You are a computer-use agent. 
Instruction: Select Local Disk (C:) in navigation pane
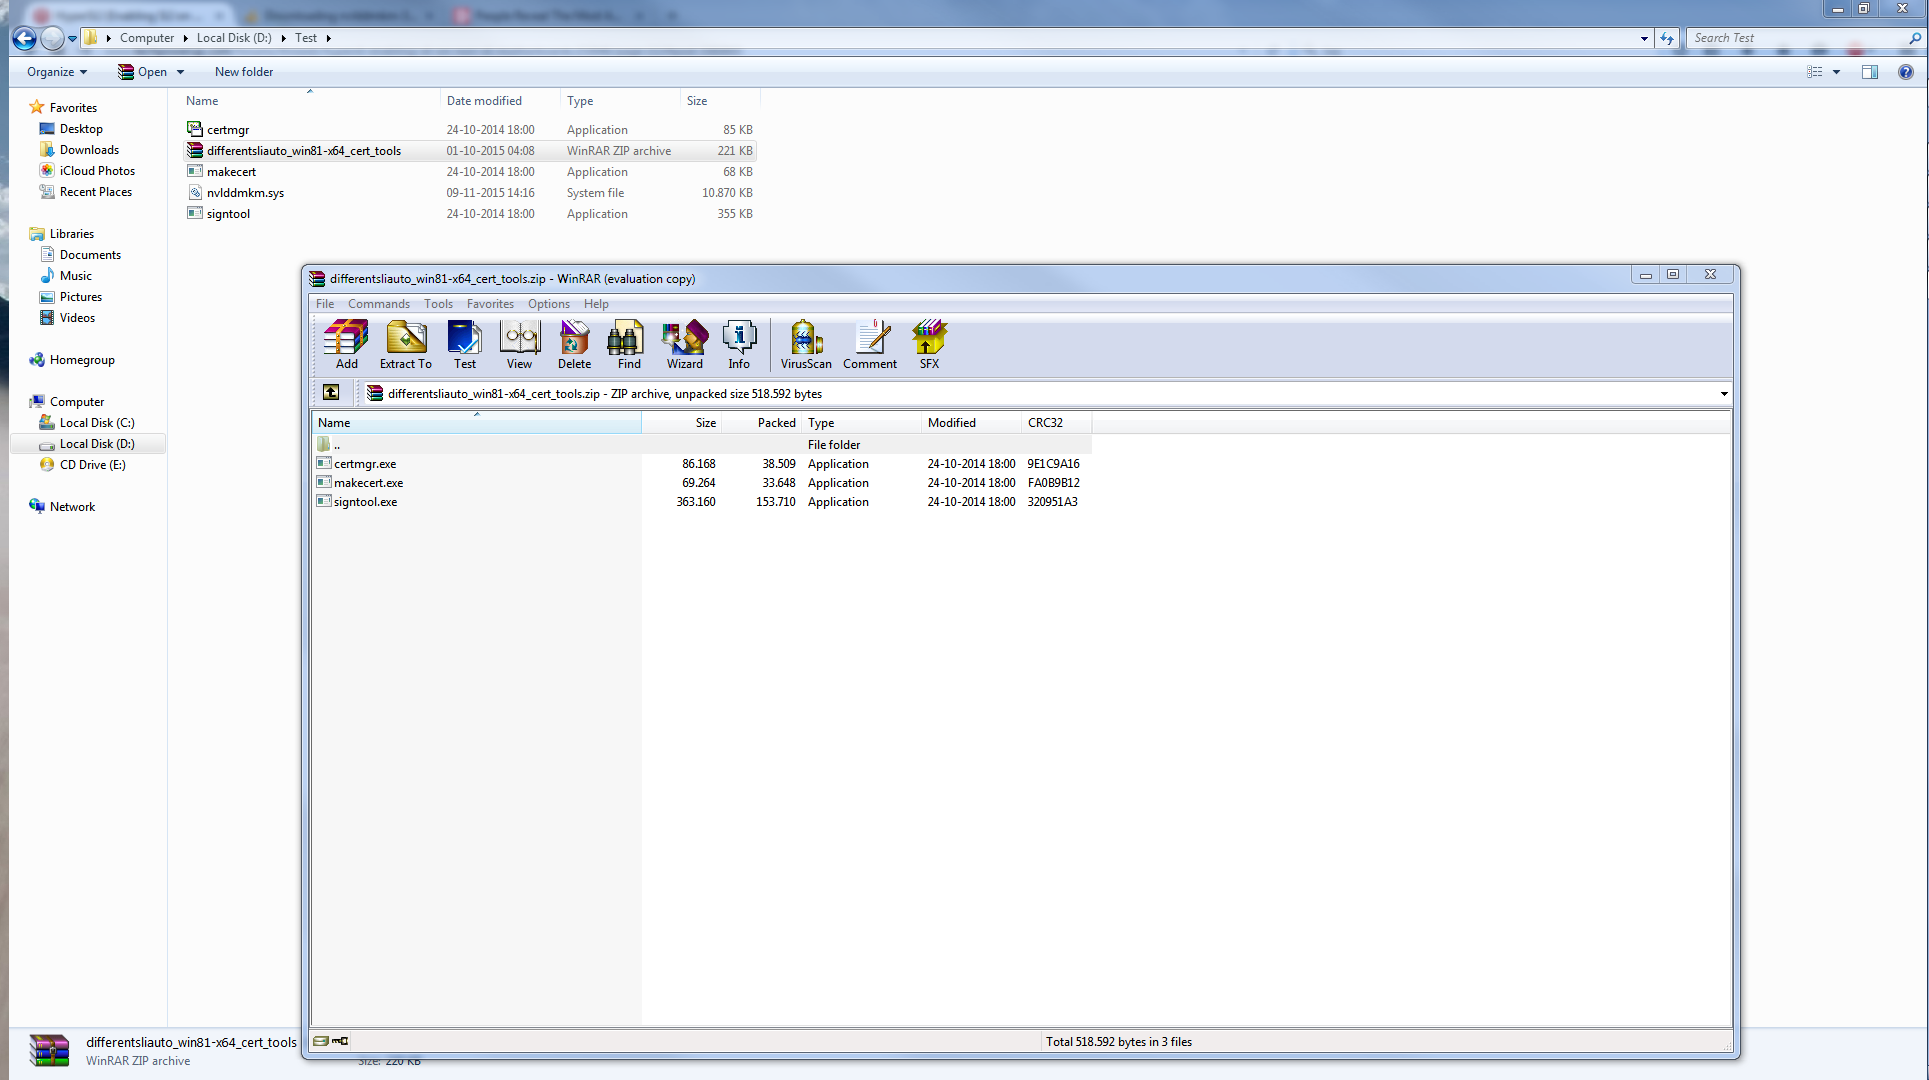coord(96,423)
